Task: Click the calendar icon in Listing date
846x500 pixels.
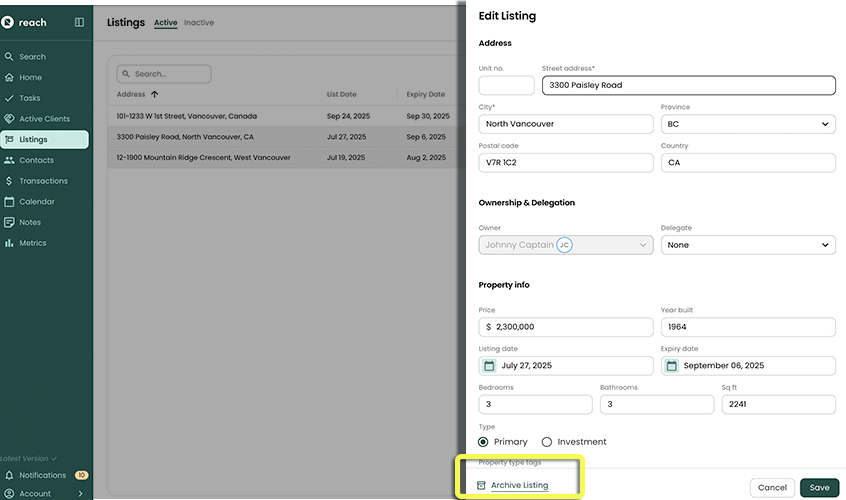Action: (x=489, y=366)
